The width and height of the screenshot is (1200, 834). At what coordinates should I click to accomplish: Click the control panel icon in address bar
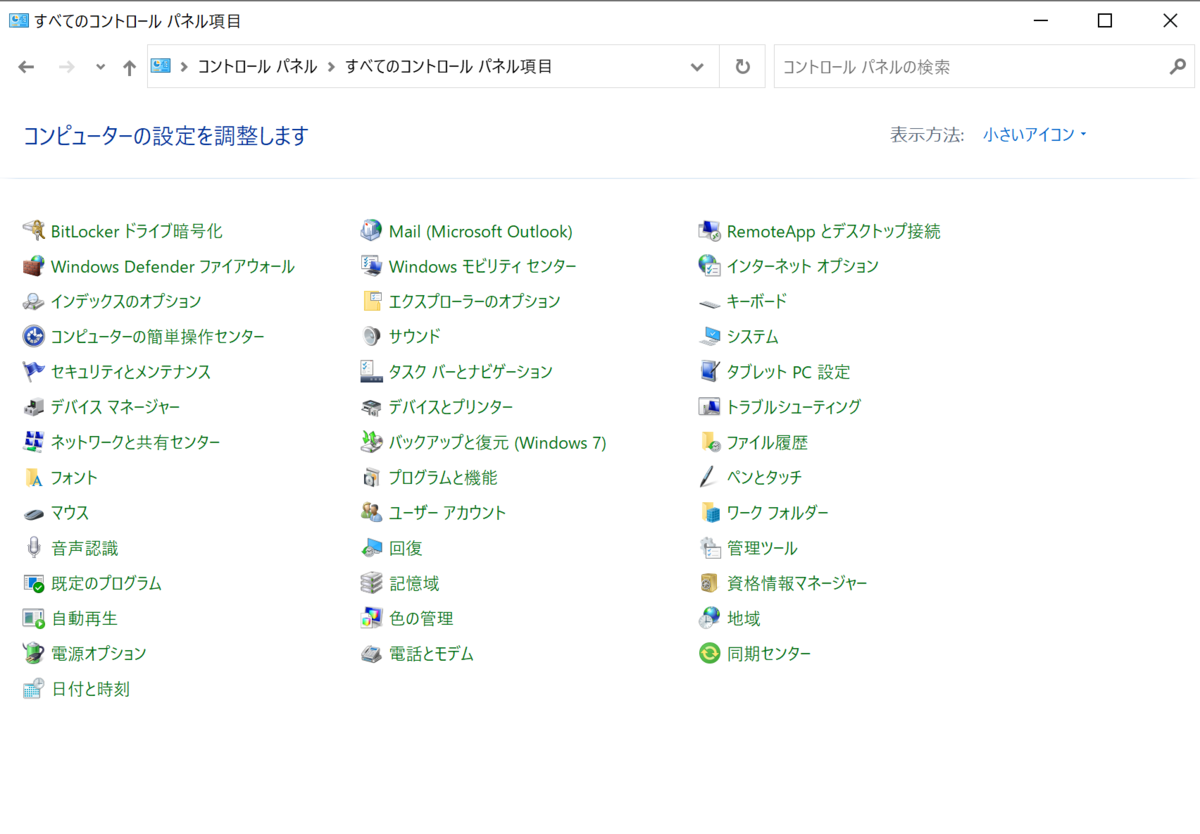click(x=161, y=66)
